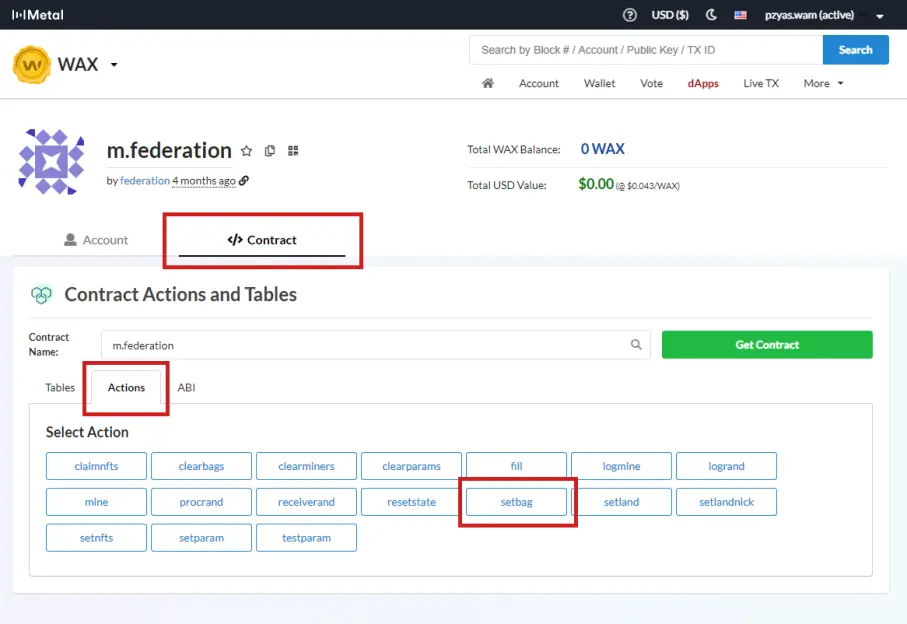
Task: Click the WAX coin logo
Action: [x=32, y=64]
